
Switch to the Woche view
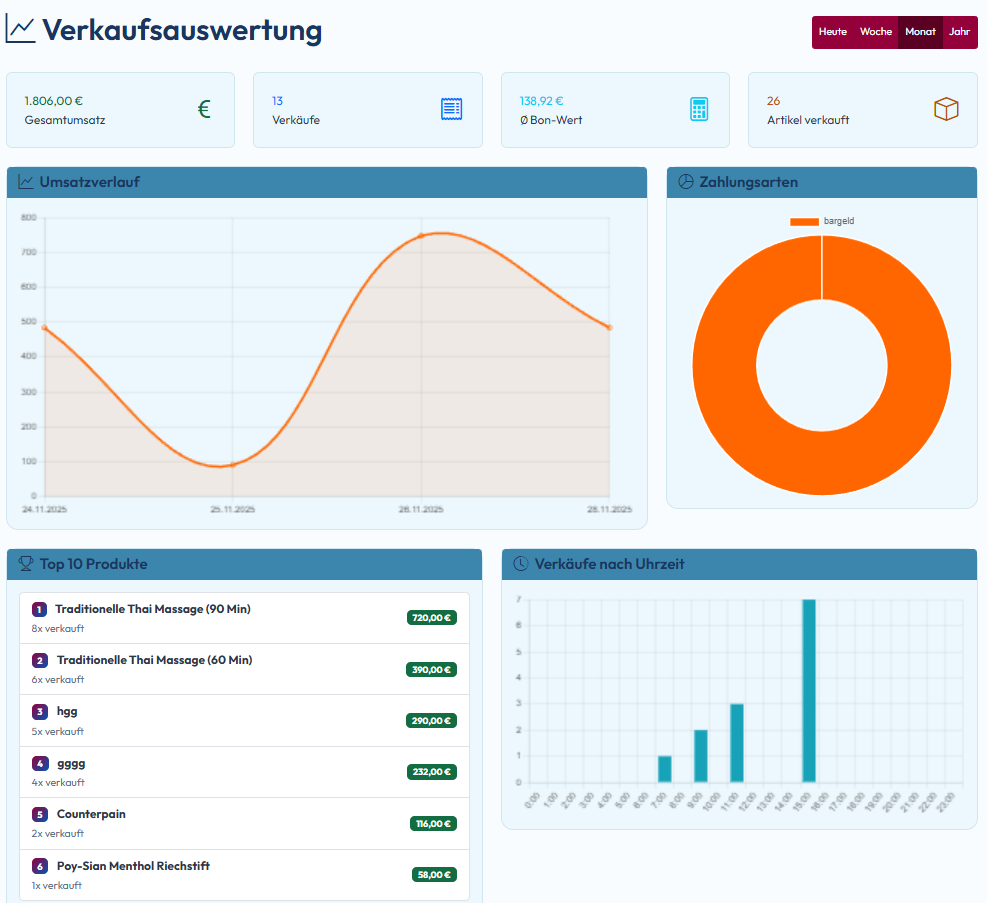coord(876,32)
